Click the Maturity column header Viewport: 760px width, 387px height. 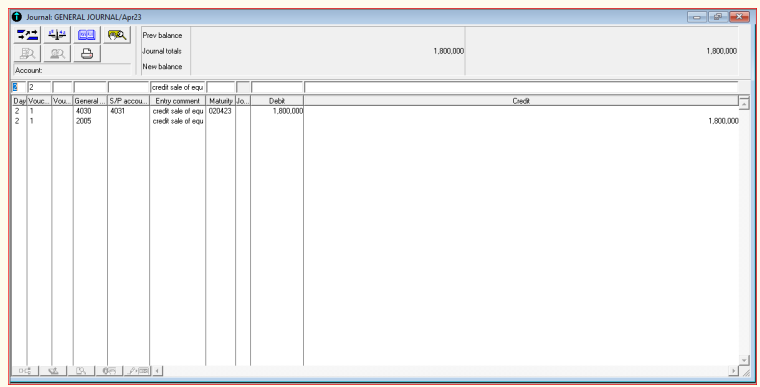pos(221,101)
